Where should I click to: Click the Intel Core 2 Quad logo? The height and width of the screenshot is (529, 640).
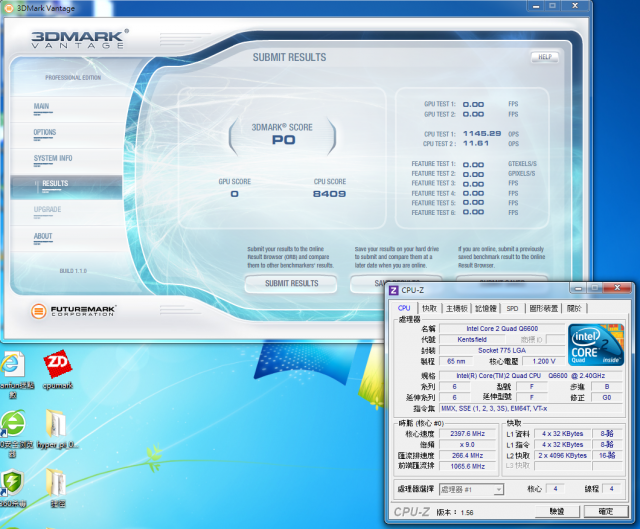pyautogui.click(x=596, y=345)
